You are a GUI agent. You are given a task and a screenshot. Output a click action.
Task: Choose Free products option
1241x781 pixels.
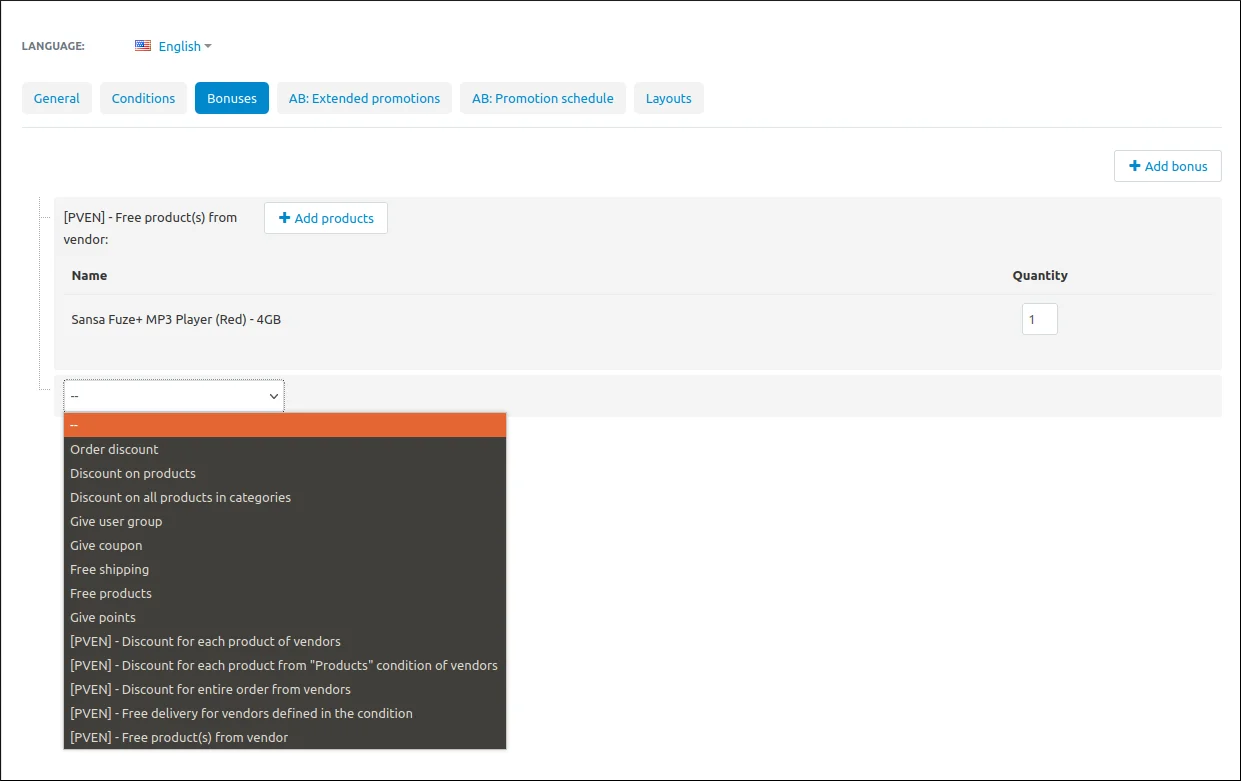285,593
